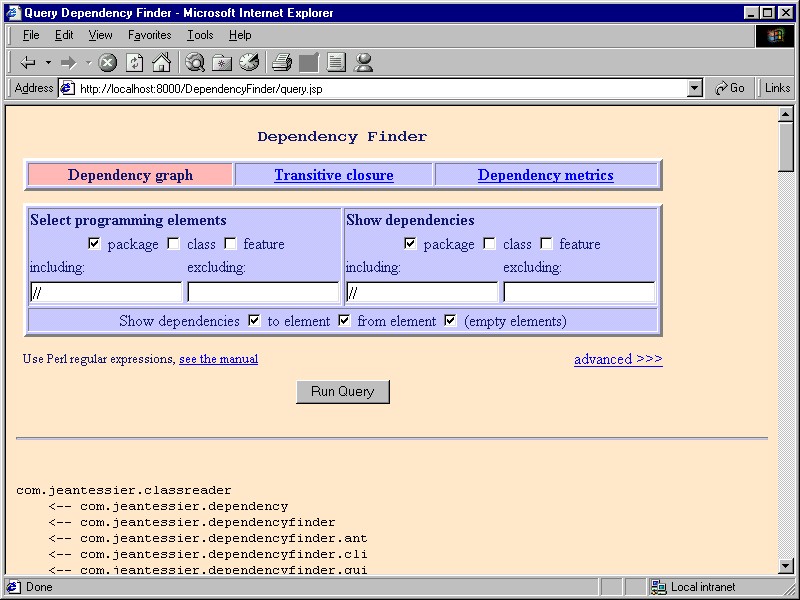
Task: Click the Internet Explorer title bar icon
Action: click(12, 13)
